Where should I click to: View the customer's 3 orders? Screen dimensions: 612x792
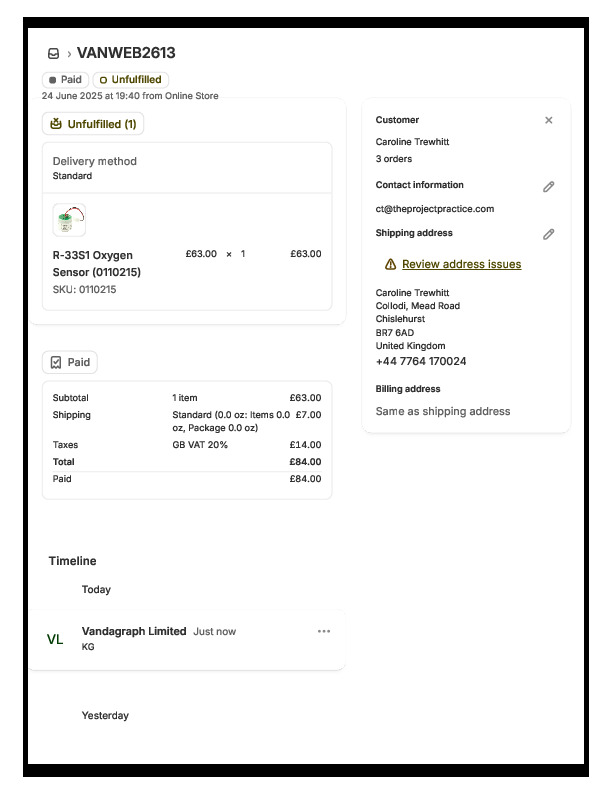pos(393,159)
